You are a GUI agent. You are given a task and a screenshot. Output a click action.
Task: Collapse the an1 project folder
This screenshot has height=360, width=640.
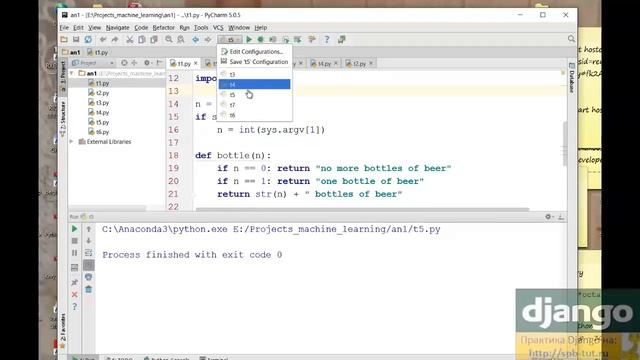[x=72, y=73]
